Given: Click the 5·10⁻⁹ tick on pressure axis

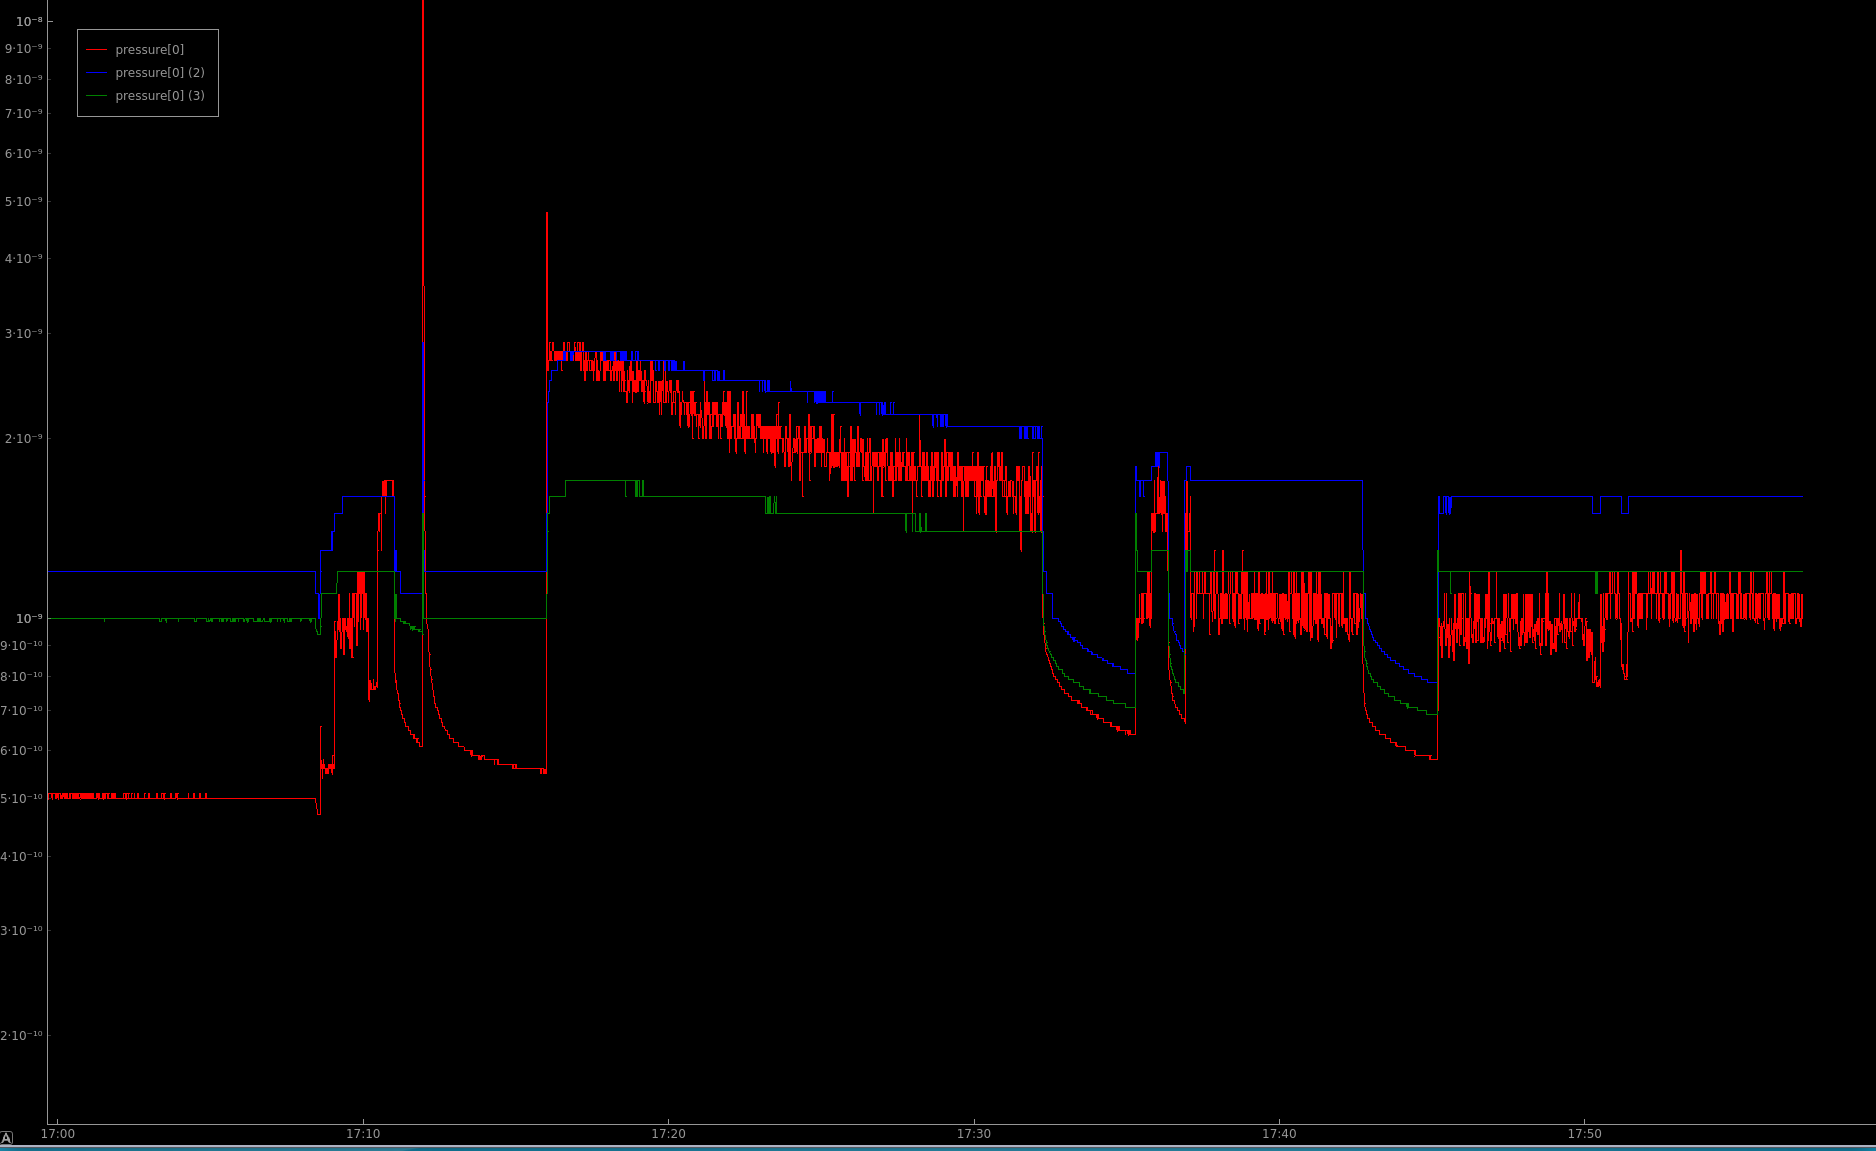Looking at the screenshot, I should 24,202.
